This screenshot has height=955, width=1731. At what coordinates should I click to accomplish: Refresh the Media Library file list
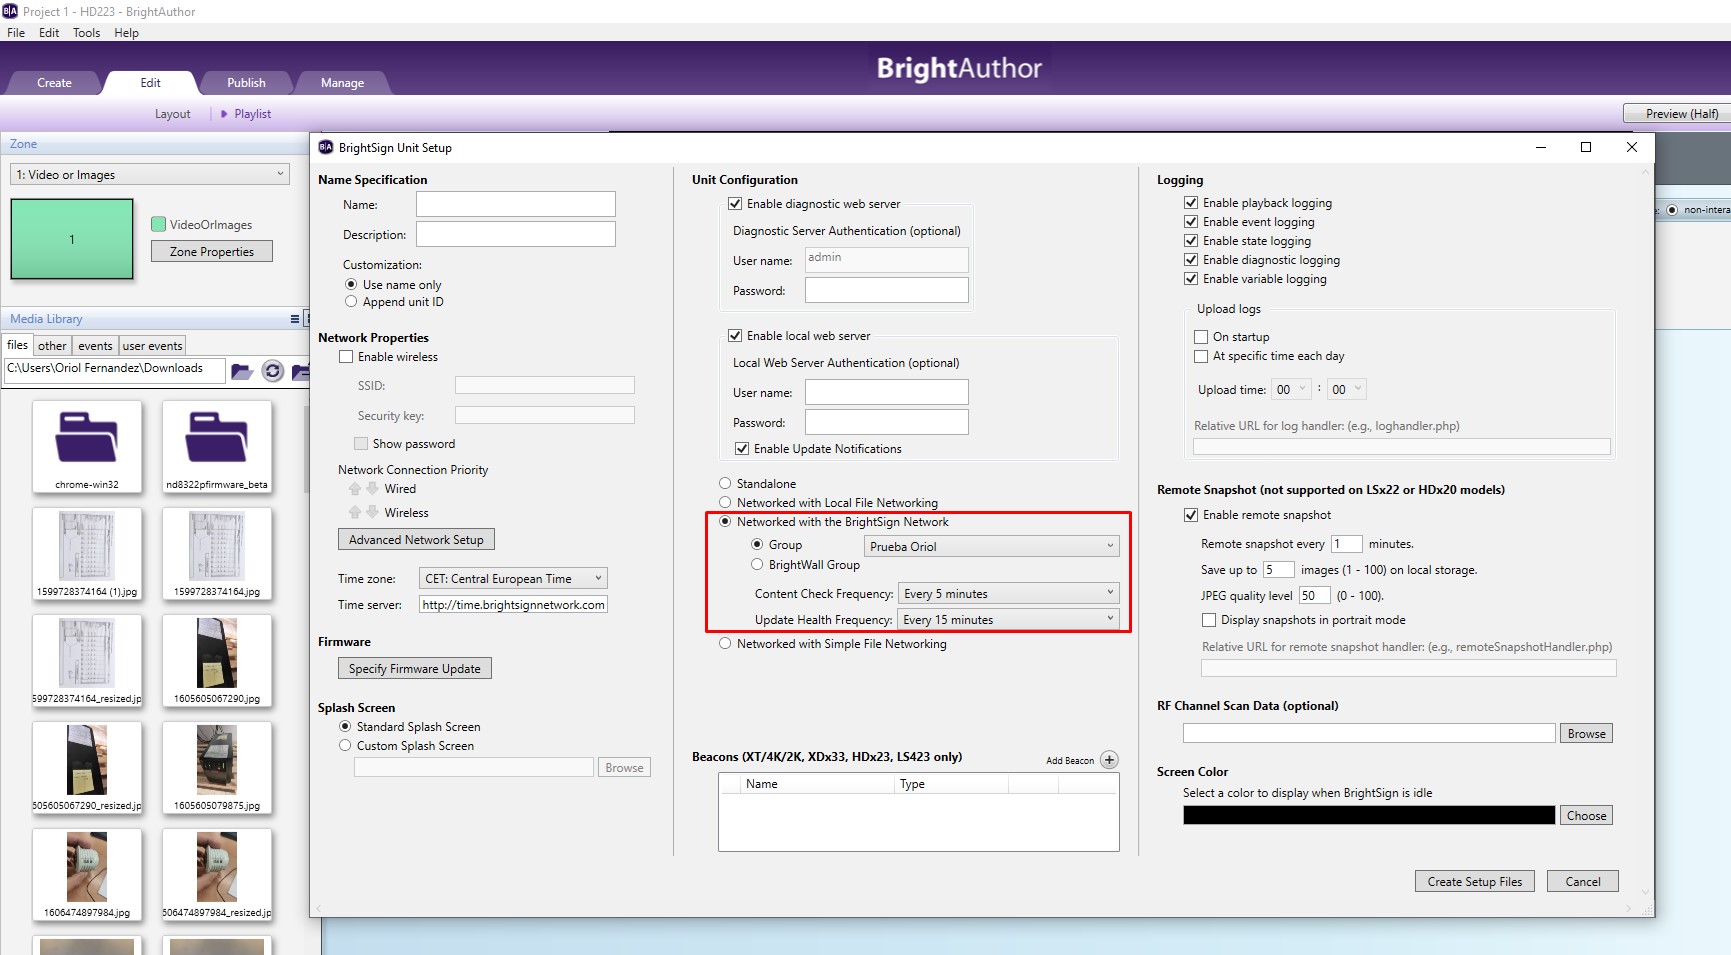[272, 371]
